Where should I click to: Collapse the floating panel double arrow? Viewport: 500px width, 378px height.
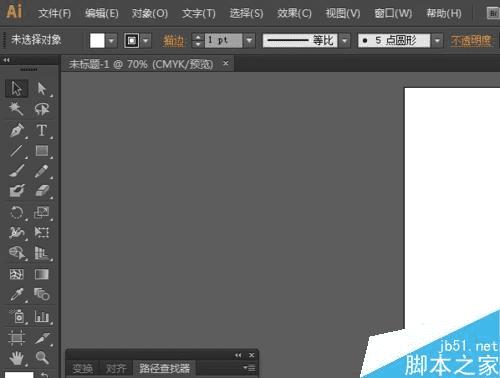pos(238,355)
